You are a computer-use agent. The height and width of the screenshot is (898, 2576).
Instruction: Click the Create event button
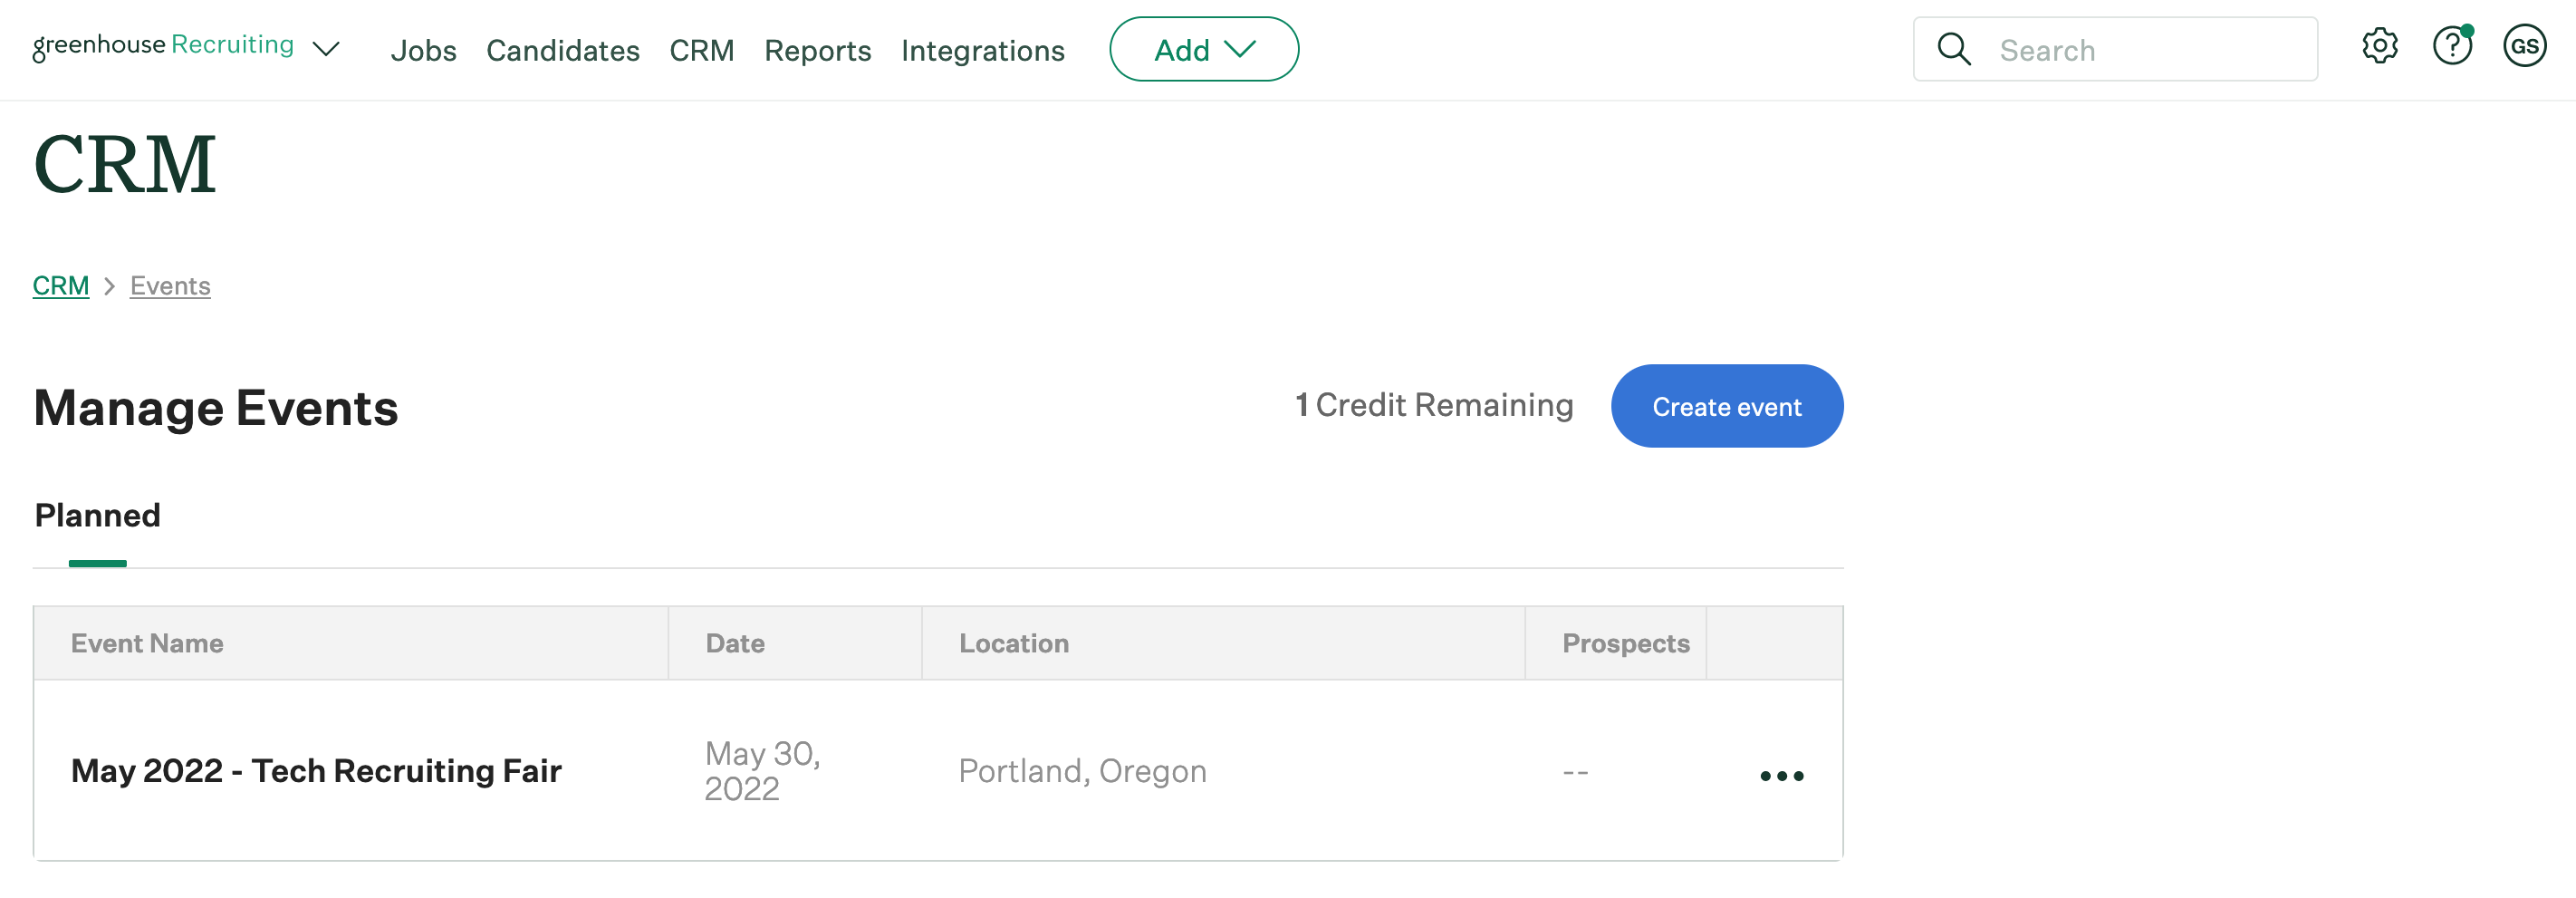point(1726,406)
